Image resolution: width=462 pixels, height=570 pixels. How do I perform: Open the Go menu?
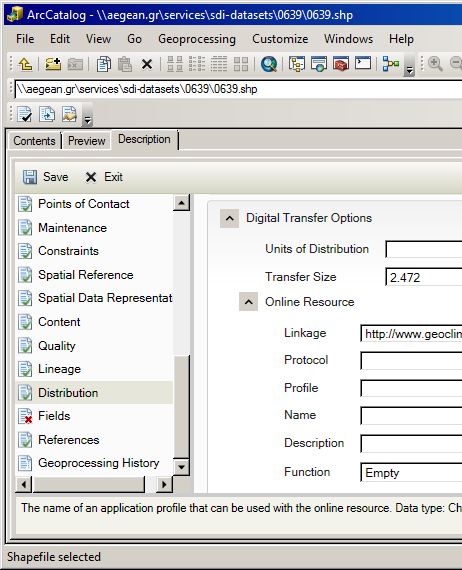click(x=134, y=39)
